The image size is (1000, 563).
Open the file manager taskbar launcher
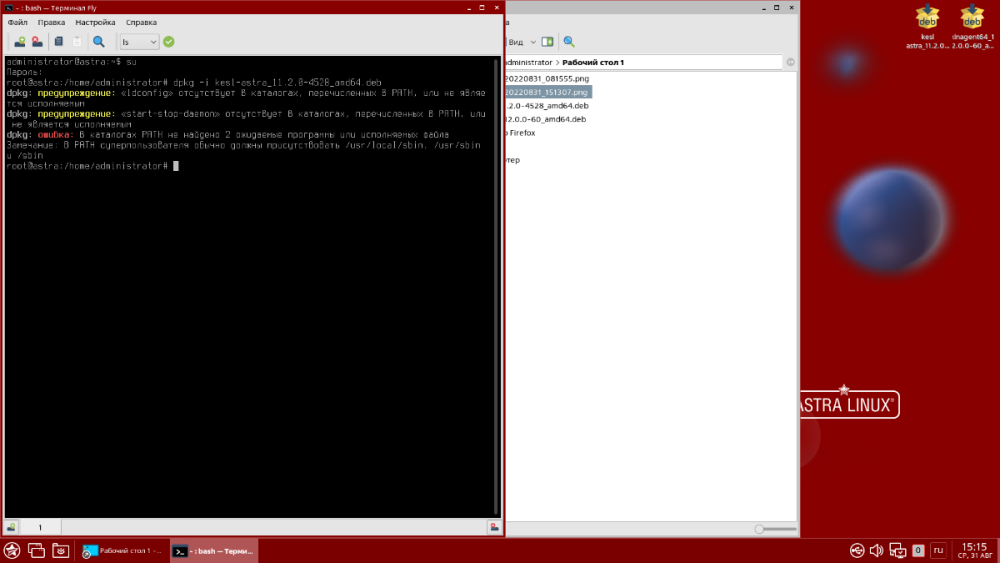coord(61,550)
